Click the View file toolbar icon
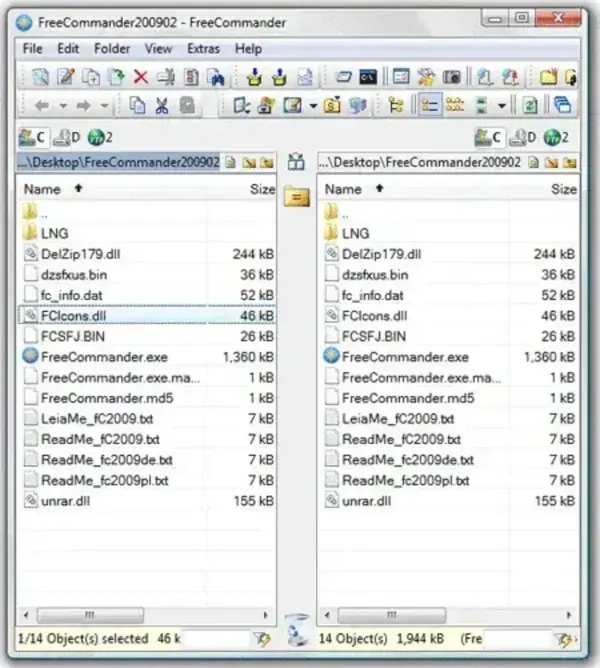Screen dimensions: 600x668 [40, 77]
